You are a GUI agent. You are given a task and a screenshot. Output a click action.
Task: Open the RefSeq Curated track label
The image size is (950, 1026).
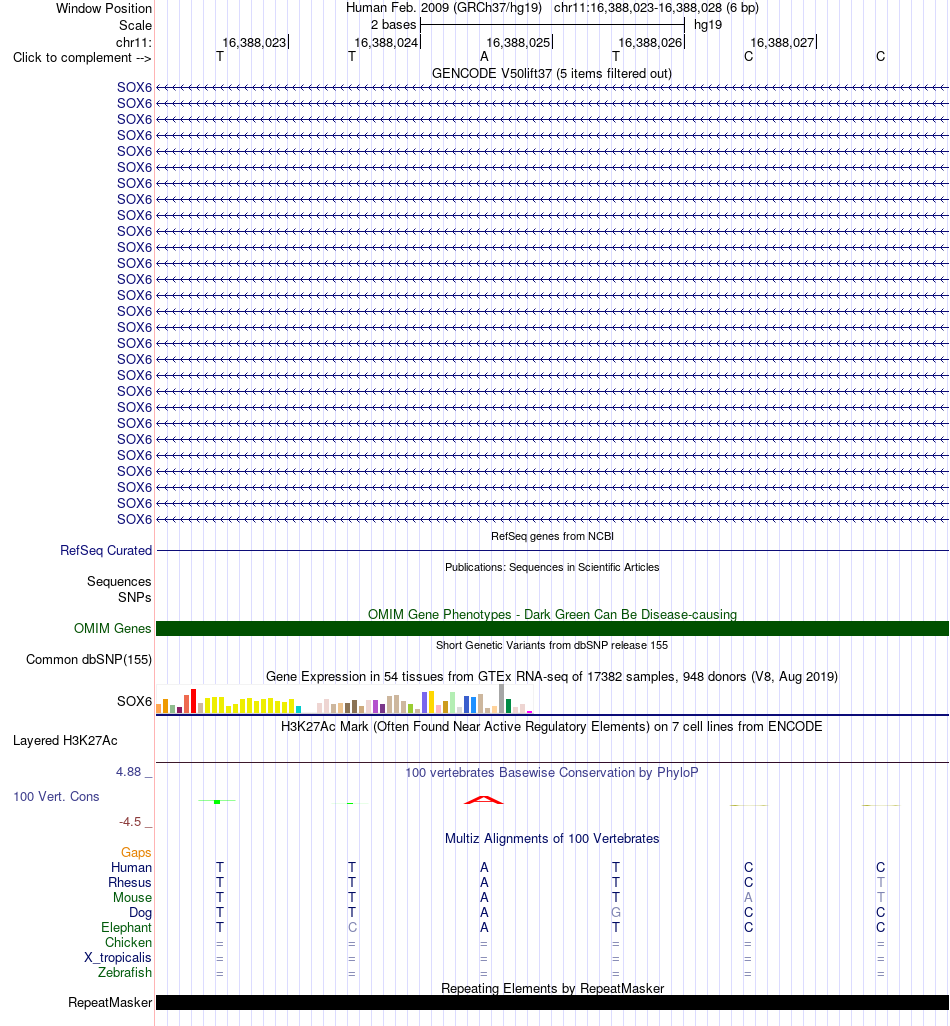pyautogui.click(x=106, y=550)
